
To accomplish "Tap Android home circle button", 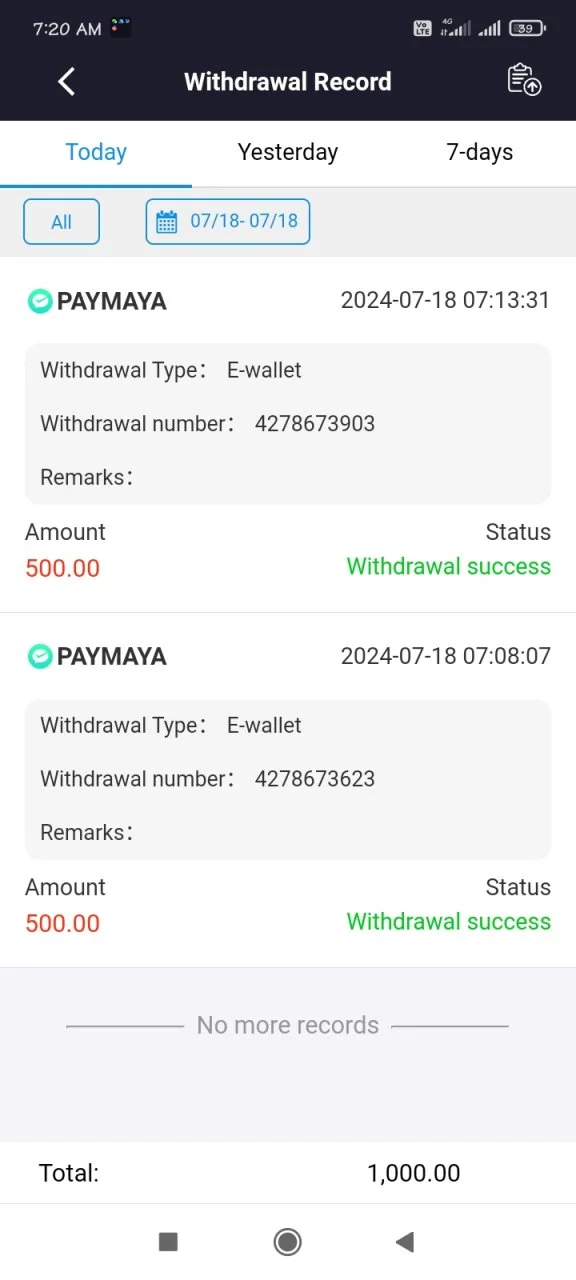I will point(288,1242).
